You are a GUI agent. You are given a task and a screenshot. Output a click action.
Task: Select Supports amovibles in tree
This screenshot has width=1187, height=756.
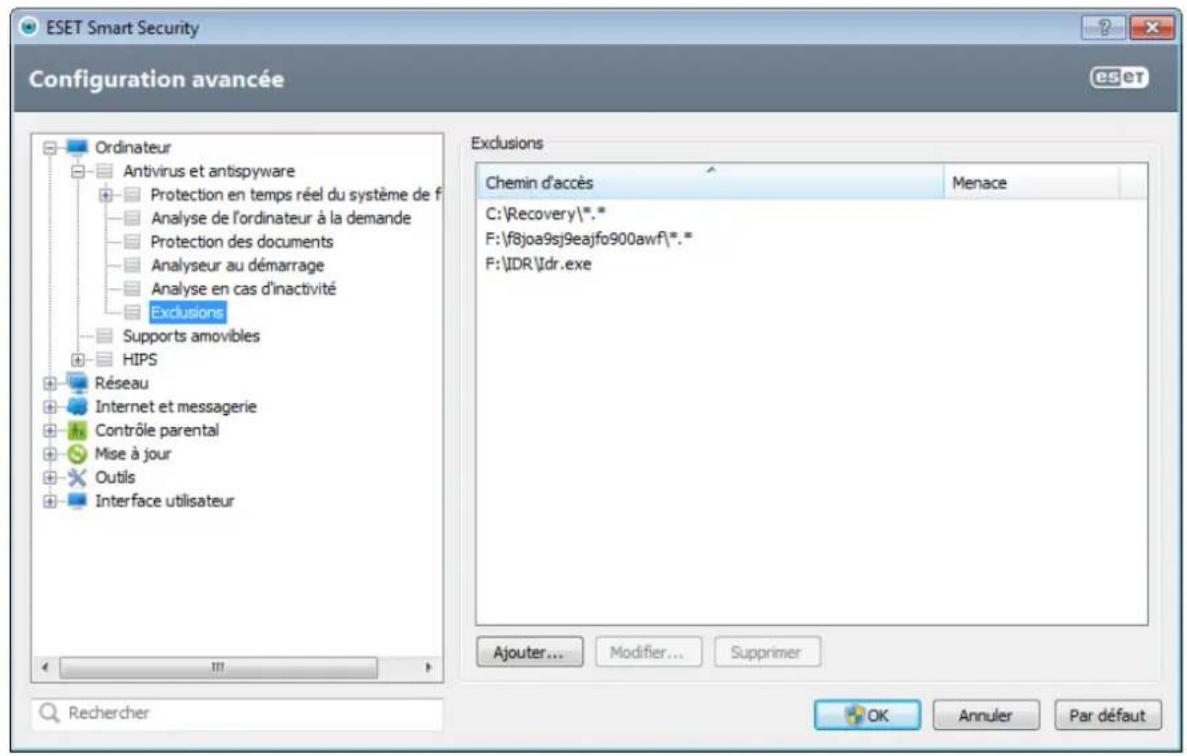[191, 335]
